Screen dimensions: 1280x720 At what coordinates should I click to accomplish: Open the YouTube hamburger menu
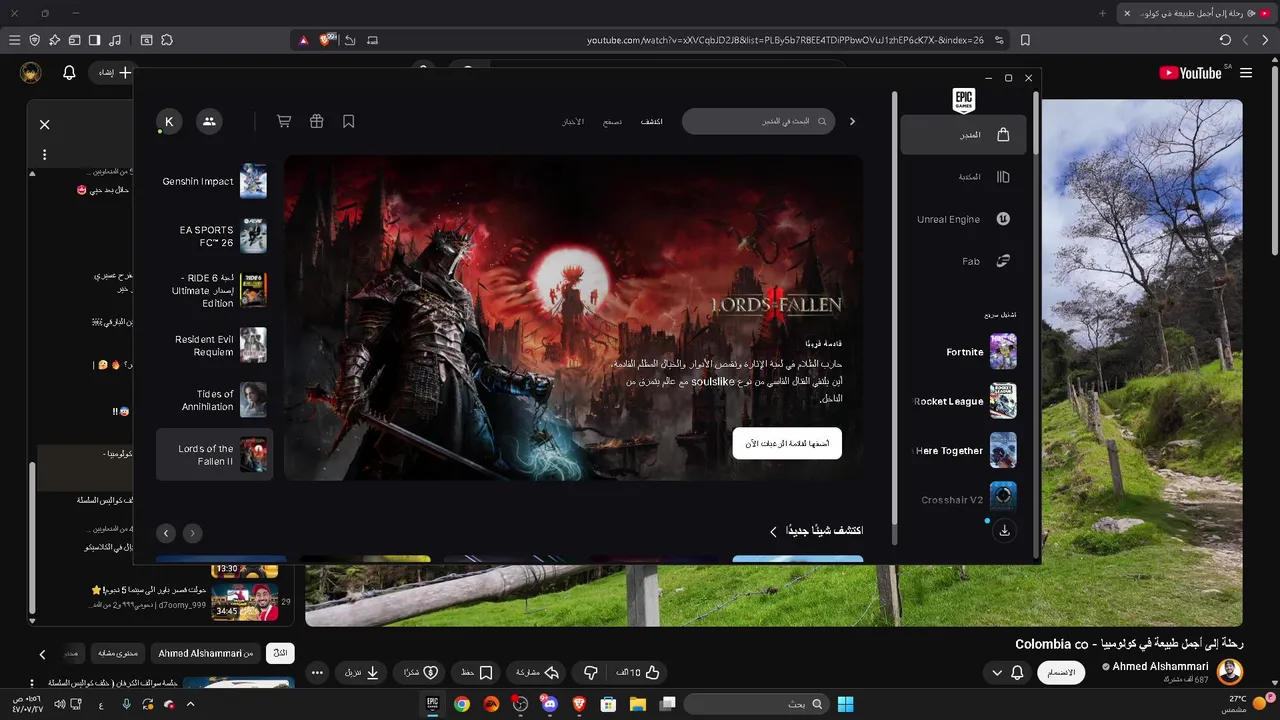coord(1246,73)
